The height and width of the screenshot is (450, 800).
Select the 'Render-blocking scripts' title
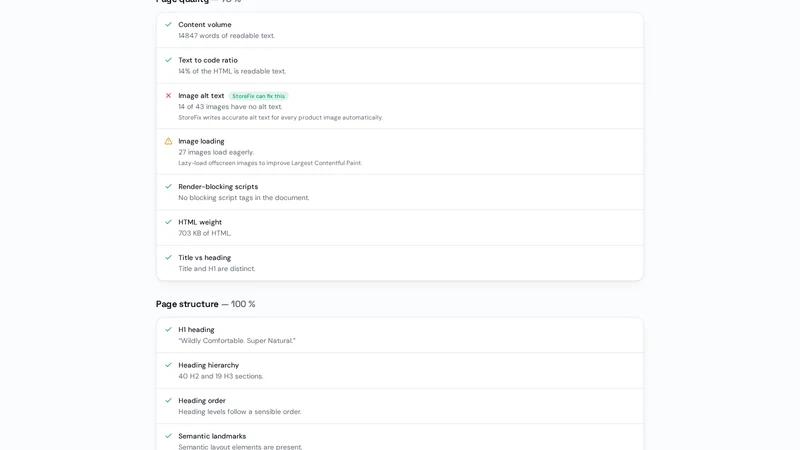(218, 187)
